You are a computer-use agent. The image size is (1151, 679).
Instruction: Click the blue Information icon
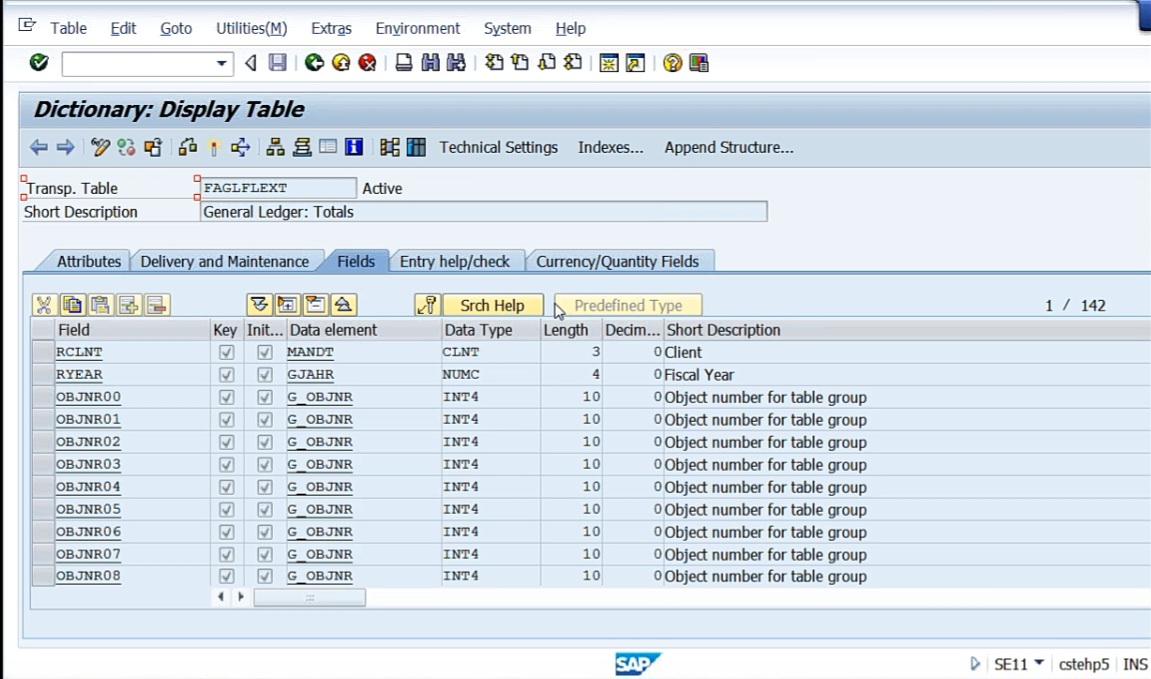click(354, 148)
